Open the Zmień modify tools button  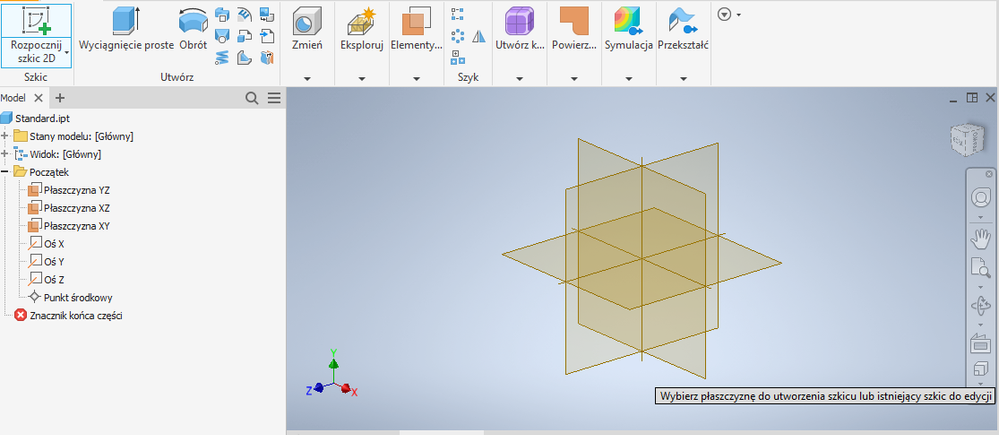click(x=307, y=31)
